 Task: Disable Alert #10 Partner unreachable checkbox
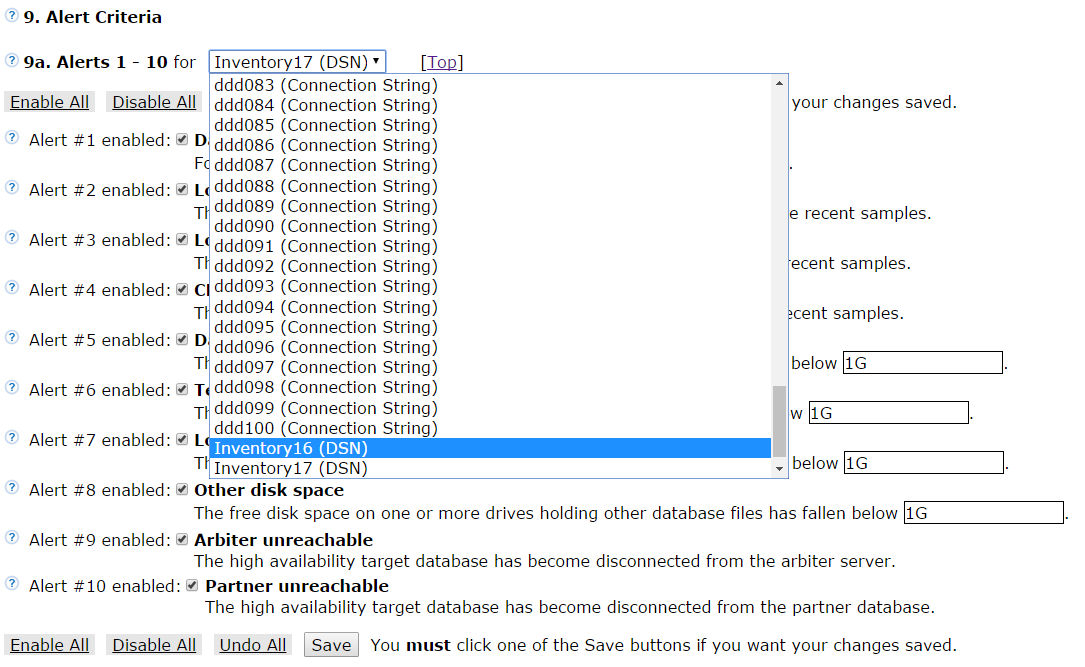click(x=193, y=586)
